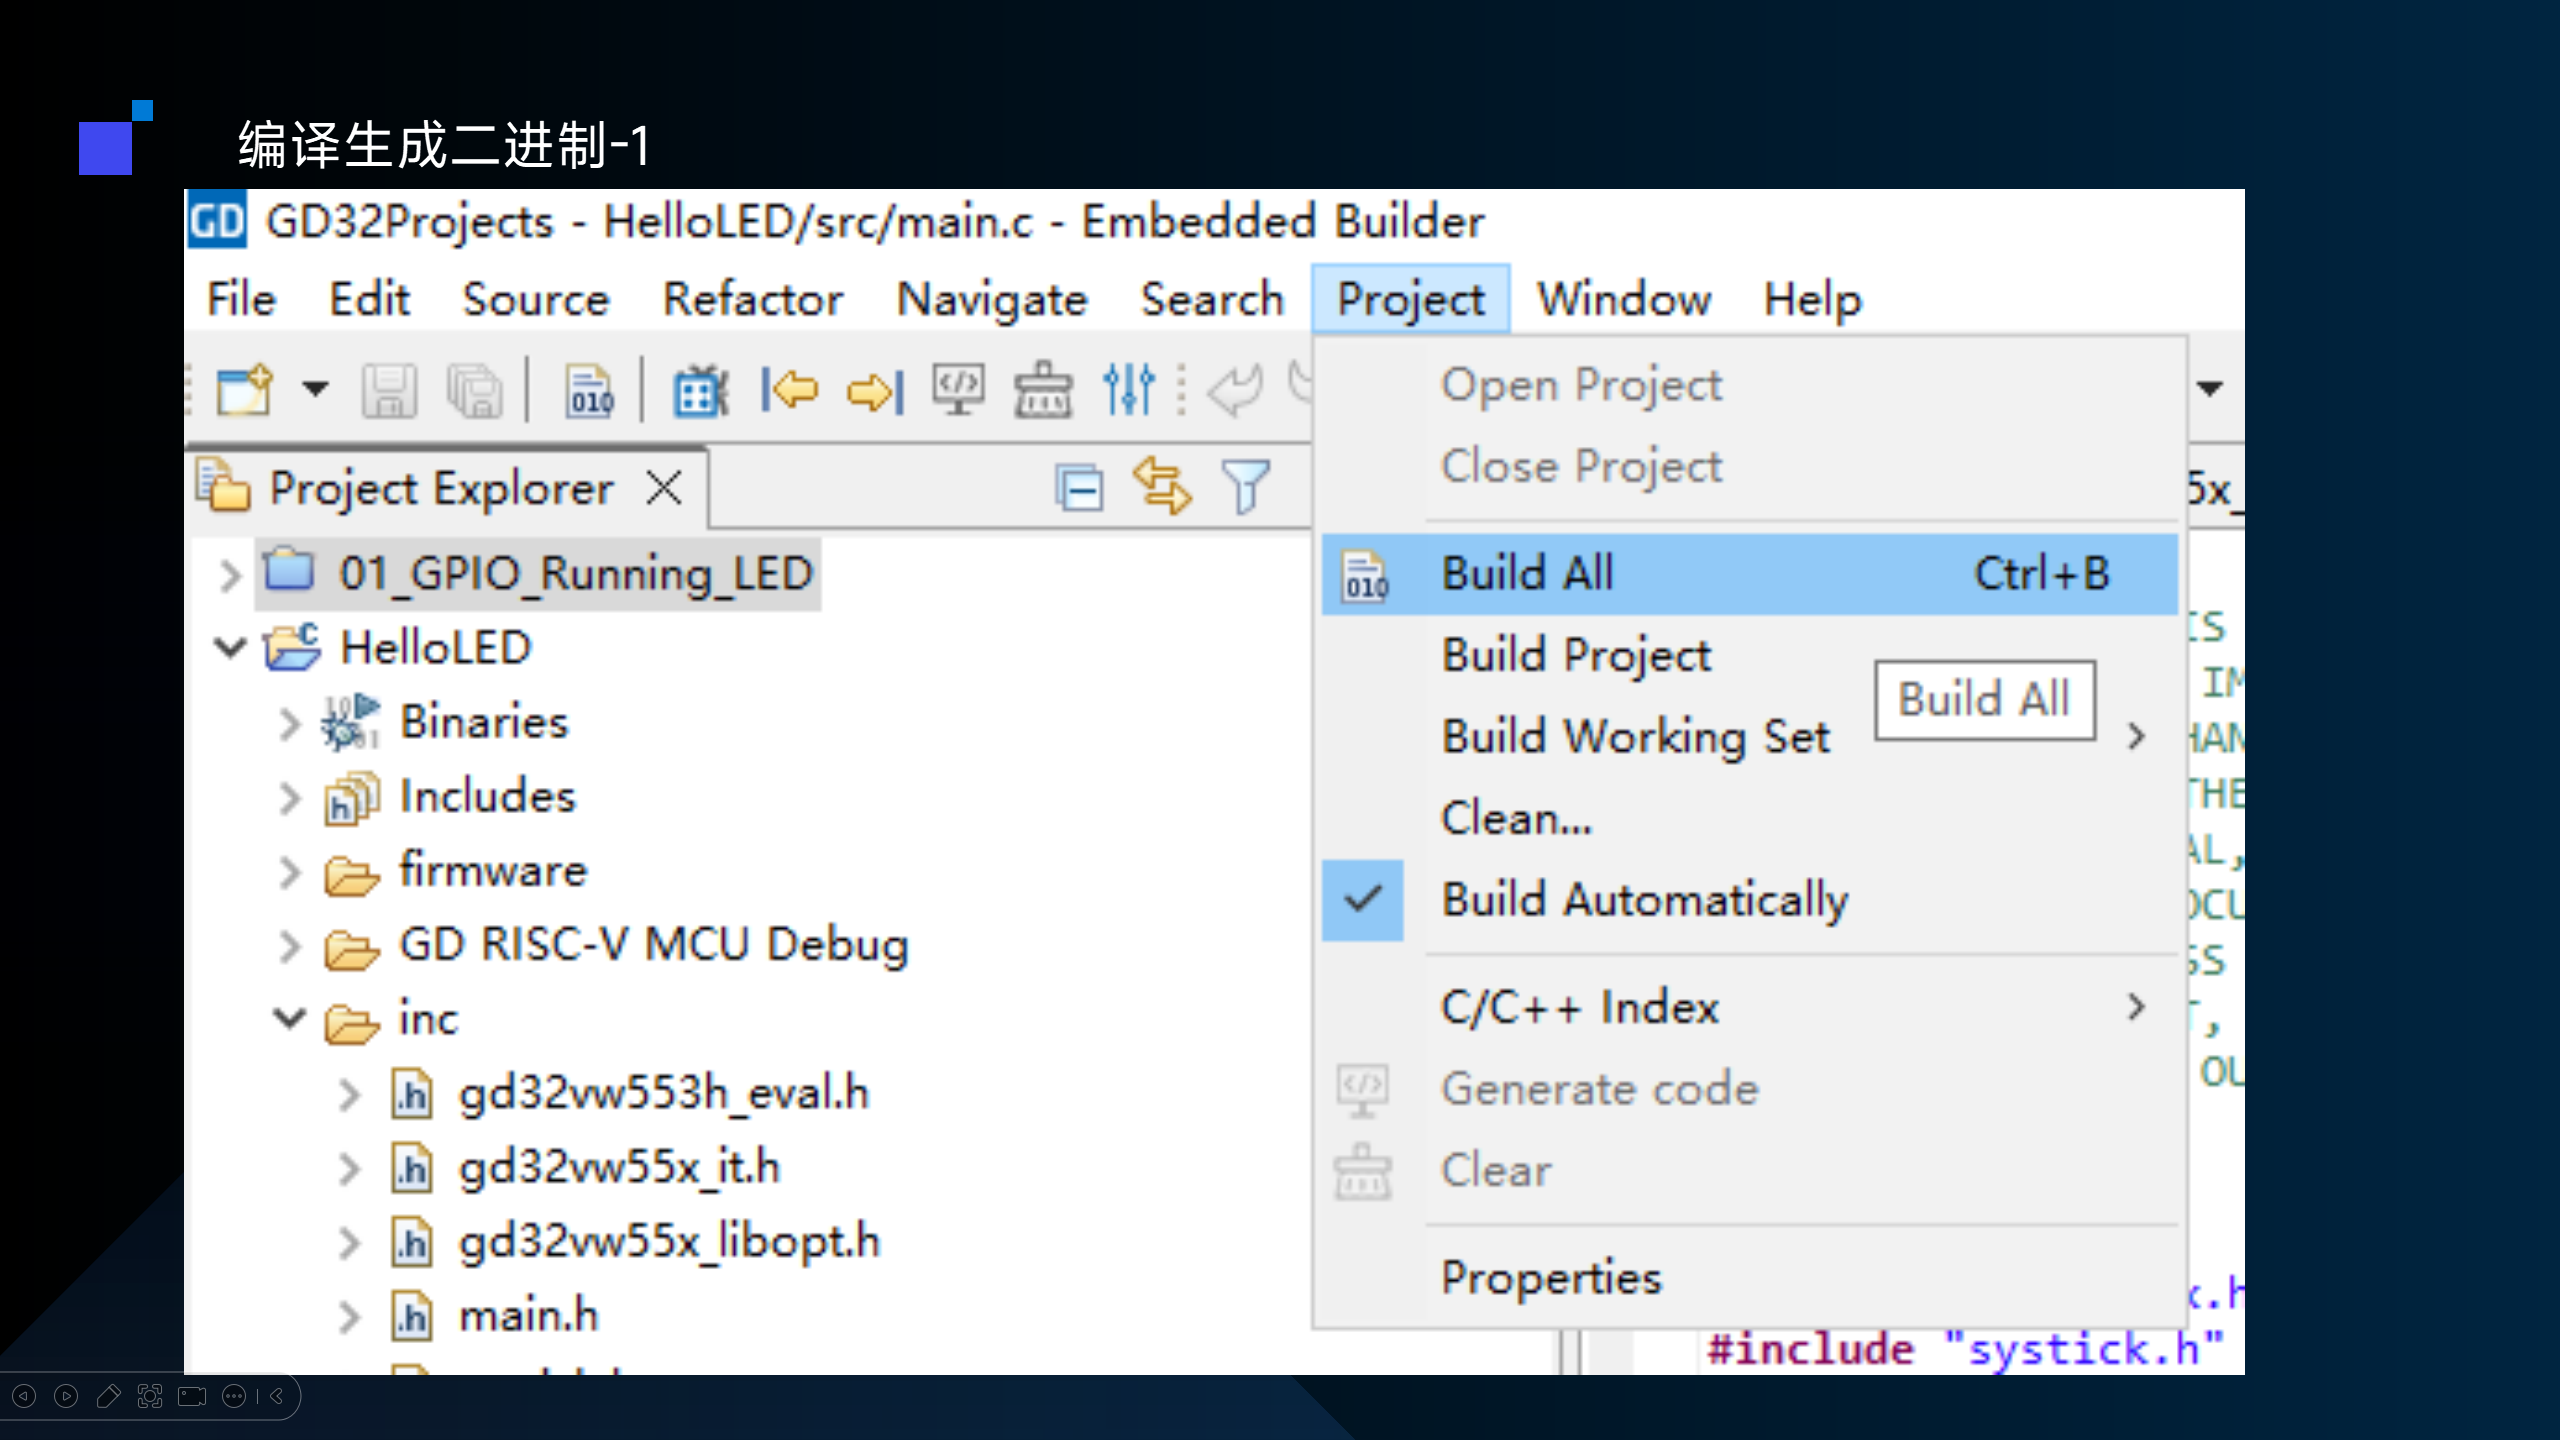This screenshot has width=2560, height=1440.
Task: Expand the Binaries node
Action: tap(289, 723)
